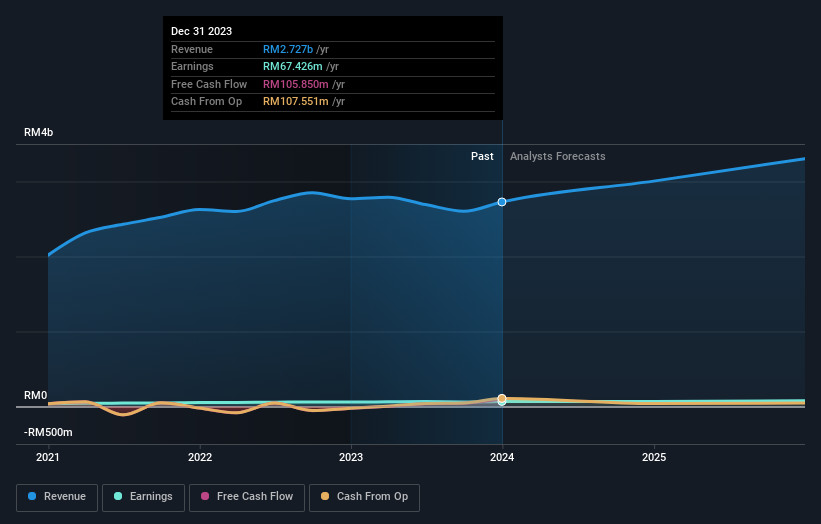
Task: Select the 2023 x-axis label
Action: click(x=351, y=458)
